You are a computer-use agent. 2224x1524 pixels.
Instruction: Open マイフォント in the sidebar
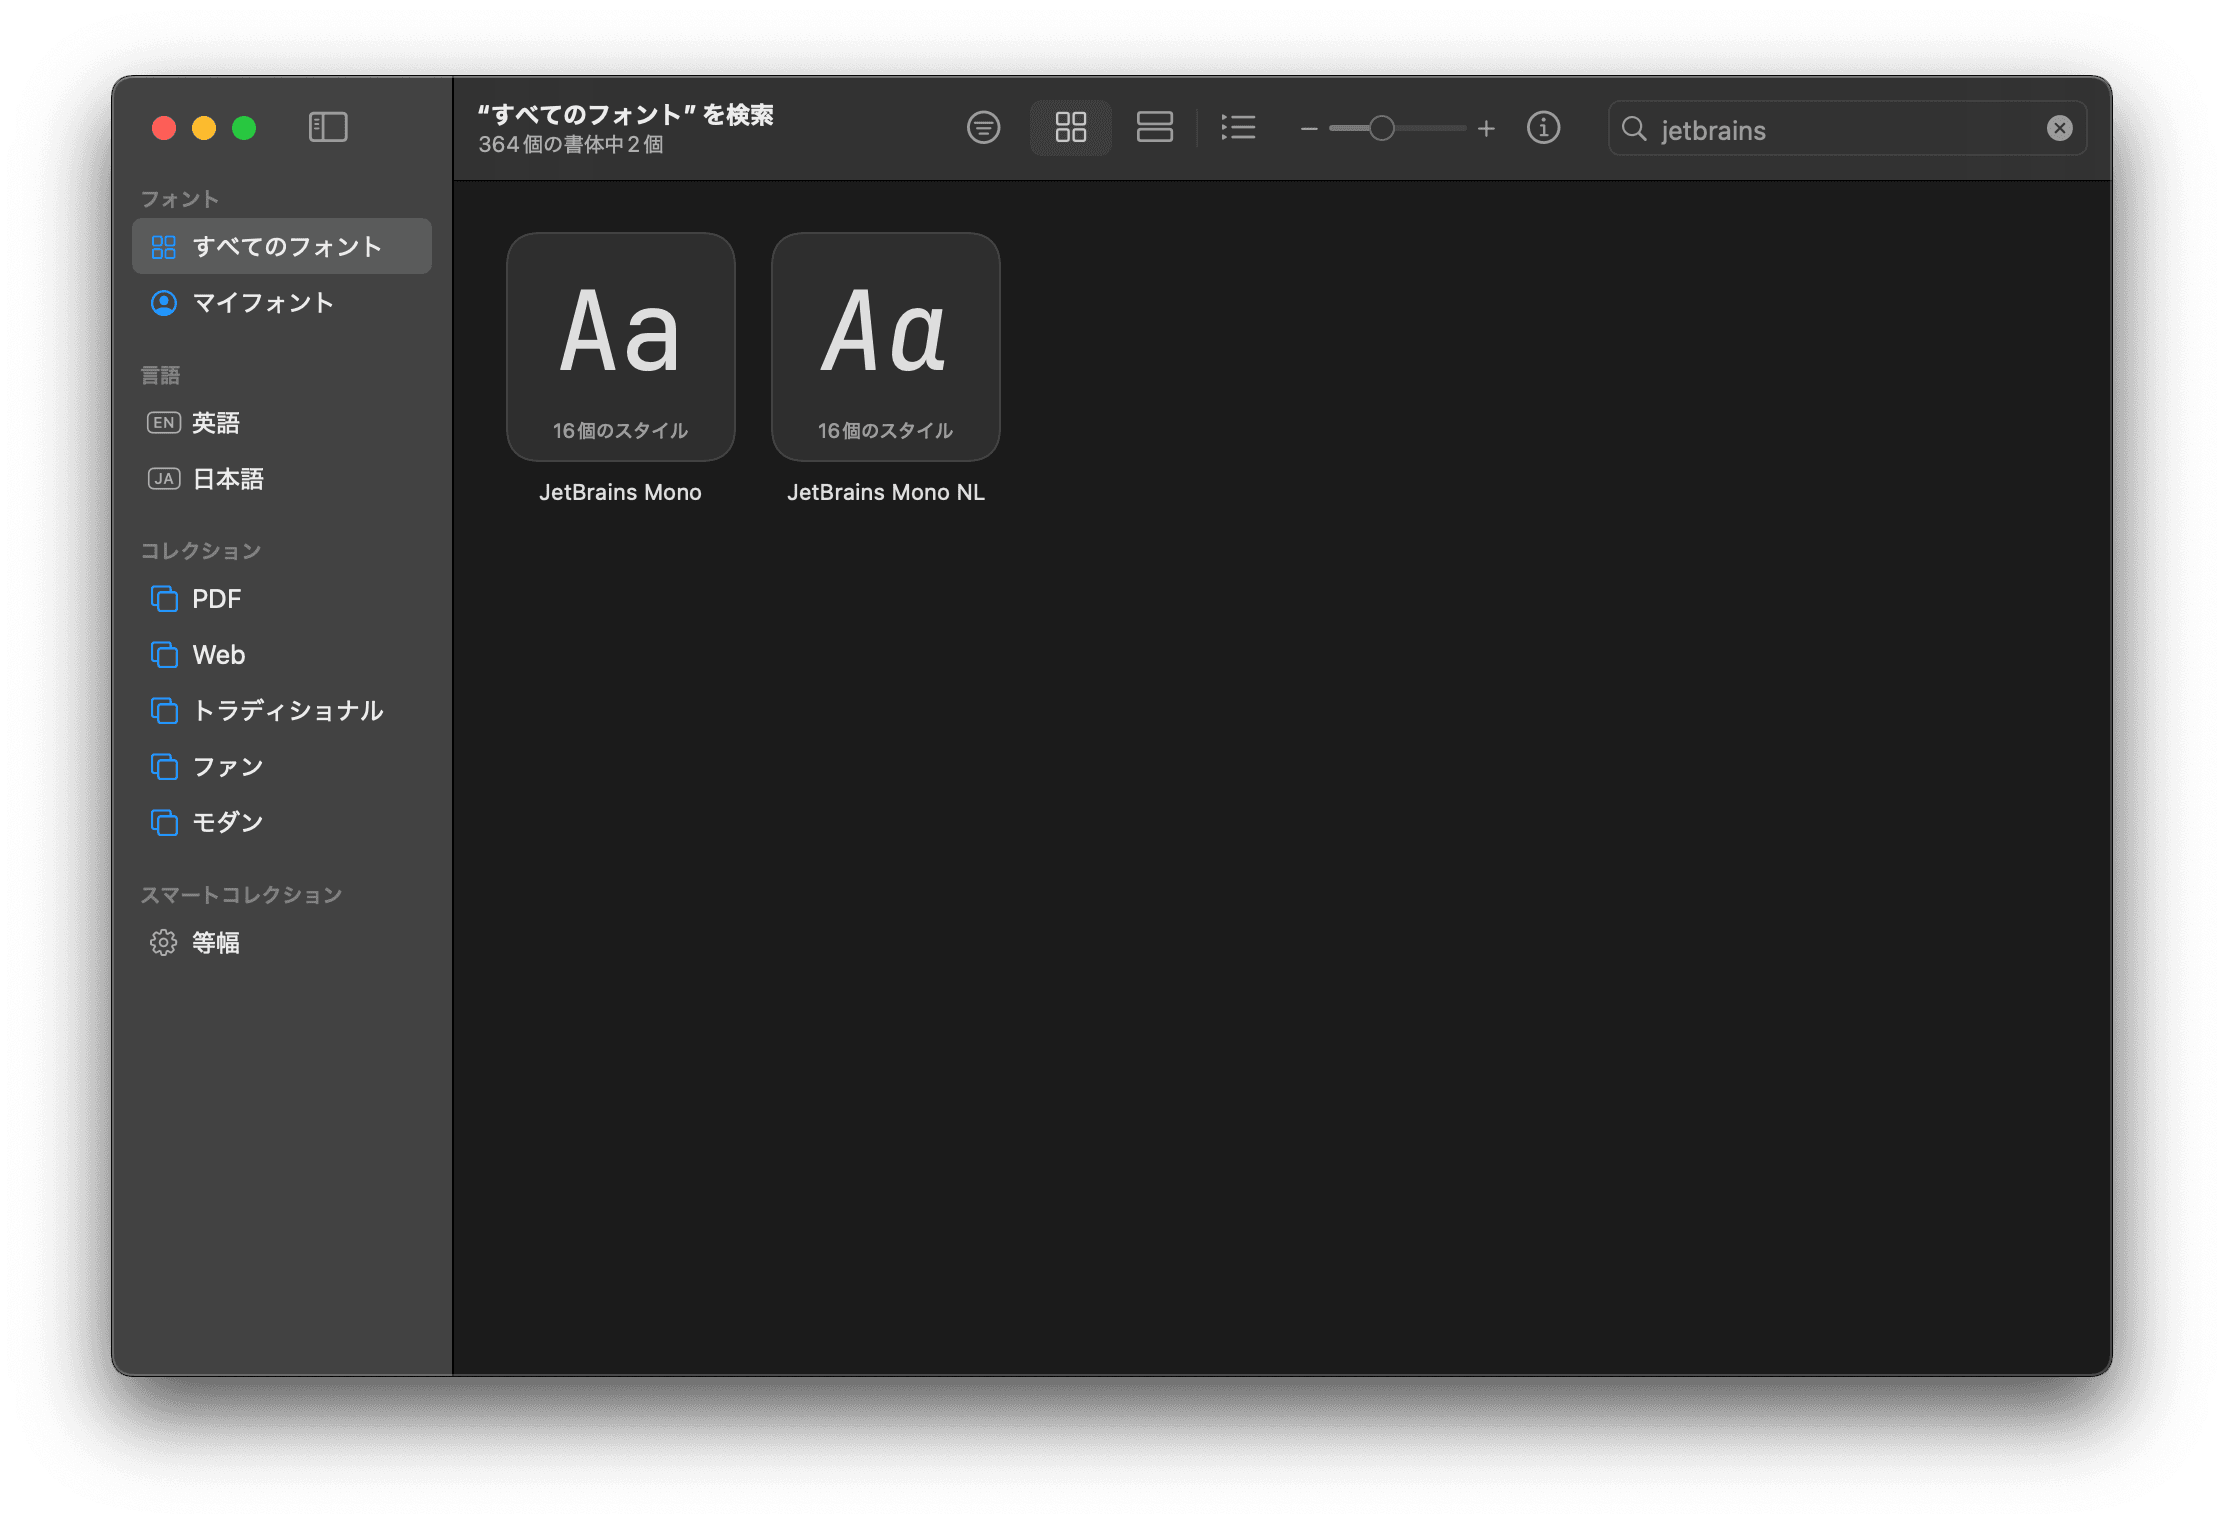pyautogui.click(x=264, y=302)
